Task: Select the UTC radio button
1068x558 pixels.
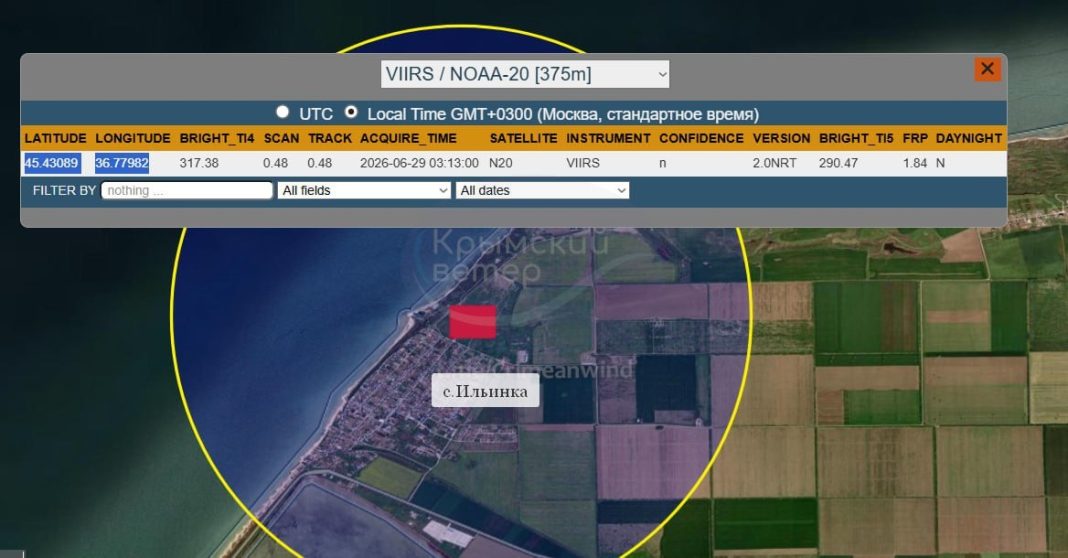Action: click(x=282, y=112)
